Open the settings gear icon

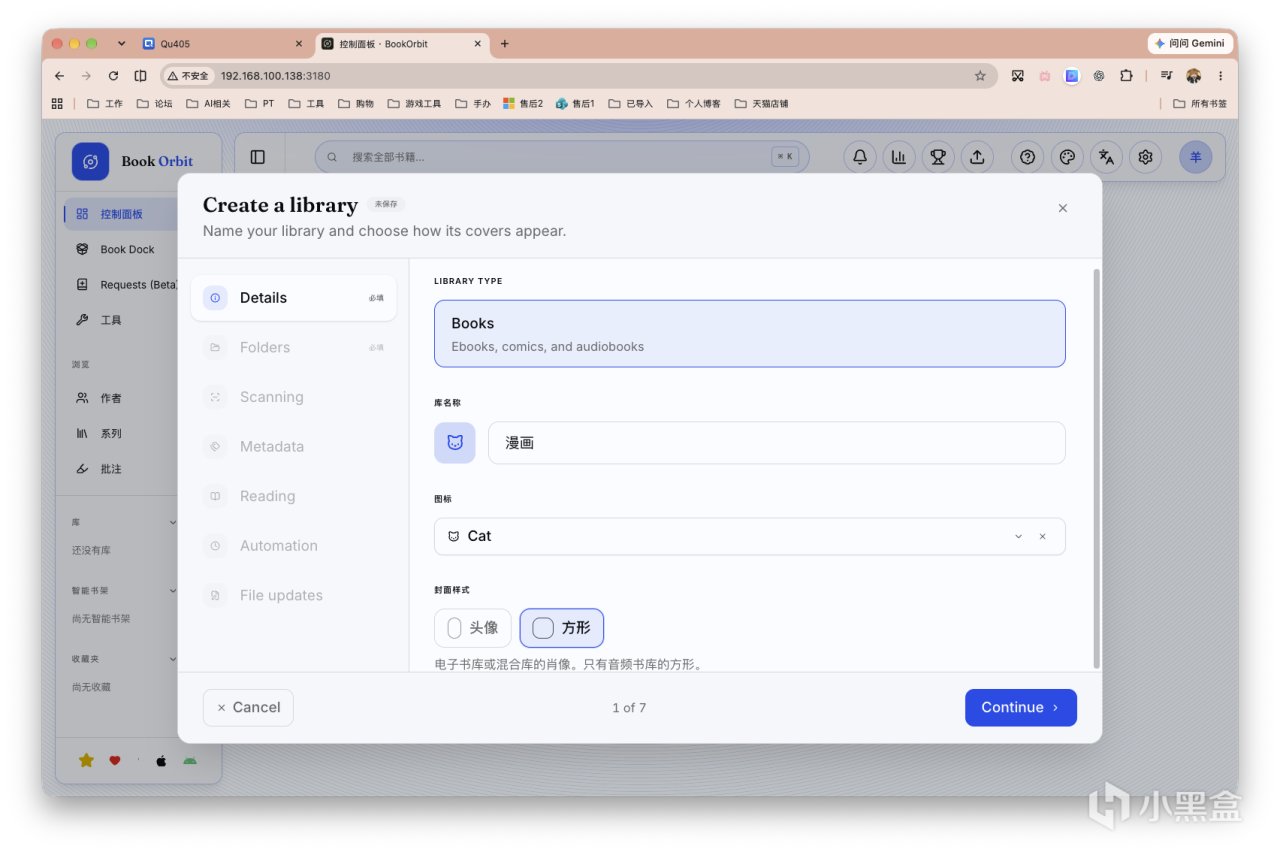1146,157
